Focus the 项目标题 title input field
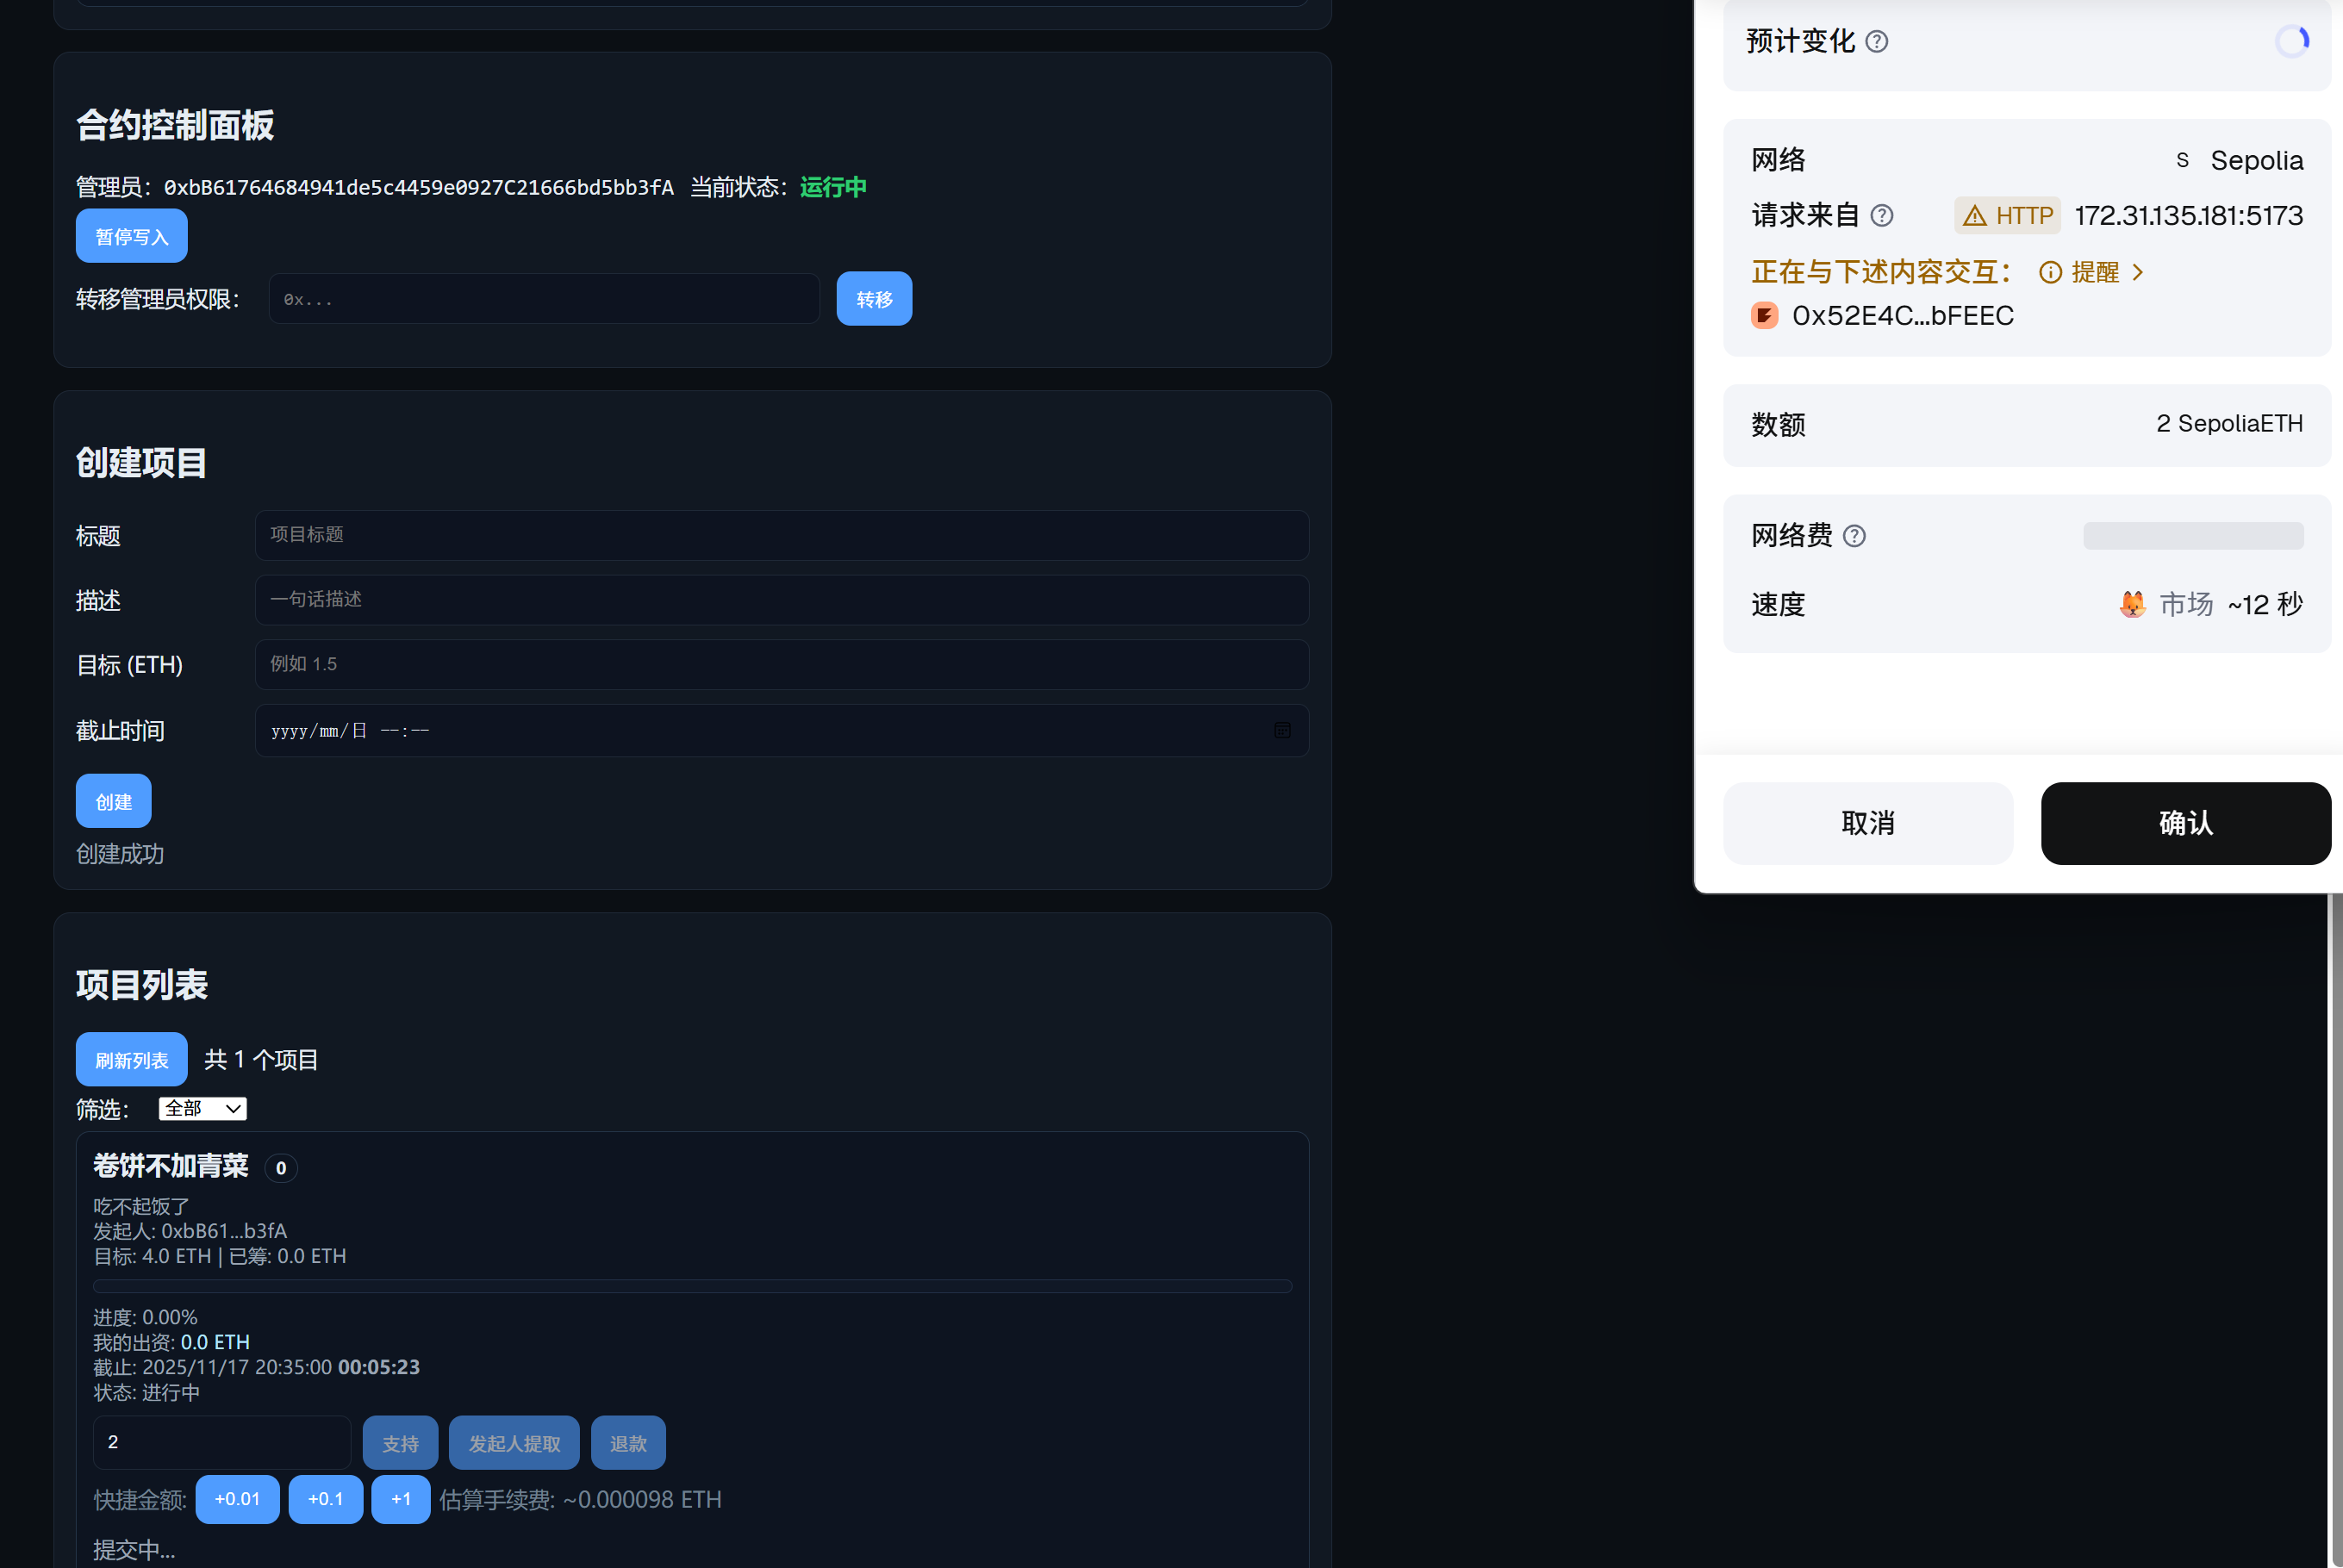The image size is (2343, 1568). pyautogui.click(x=781, y=535)
